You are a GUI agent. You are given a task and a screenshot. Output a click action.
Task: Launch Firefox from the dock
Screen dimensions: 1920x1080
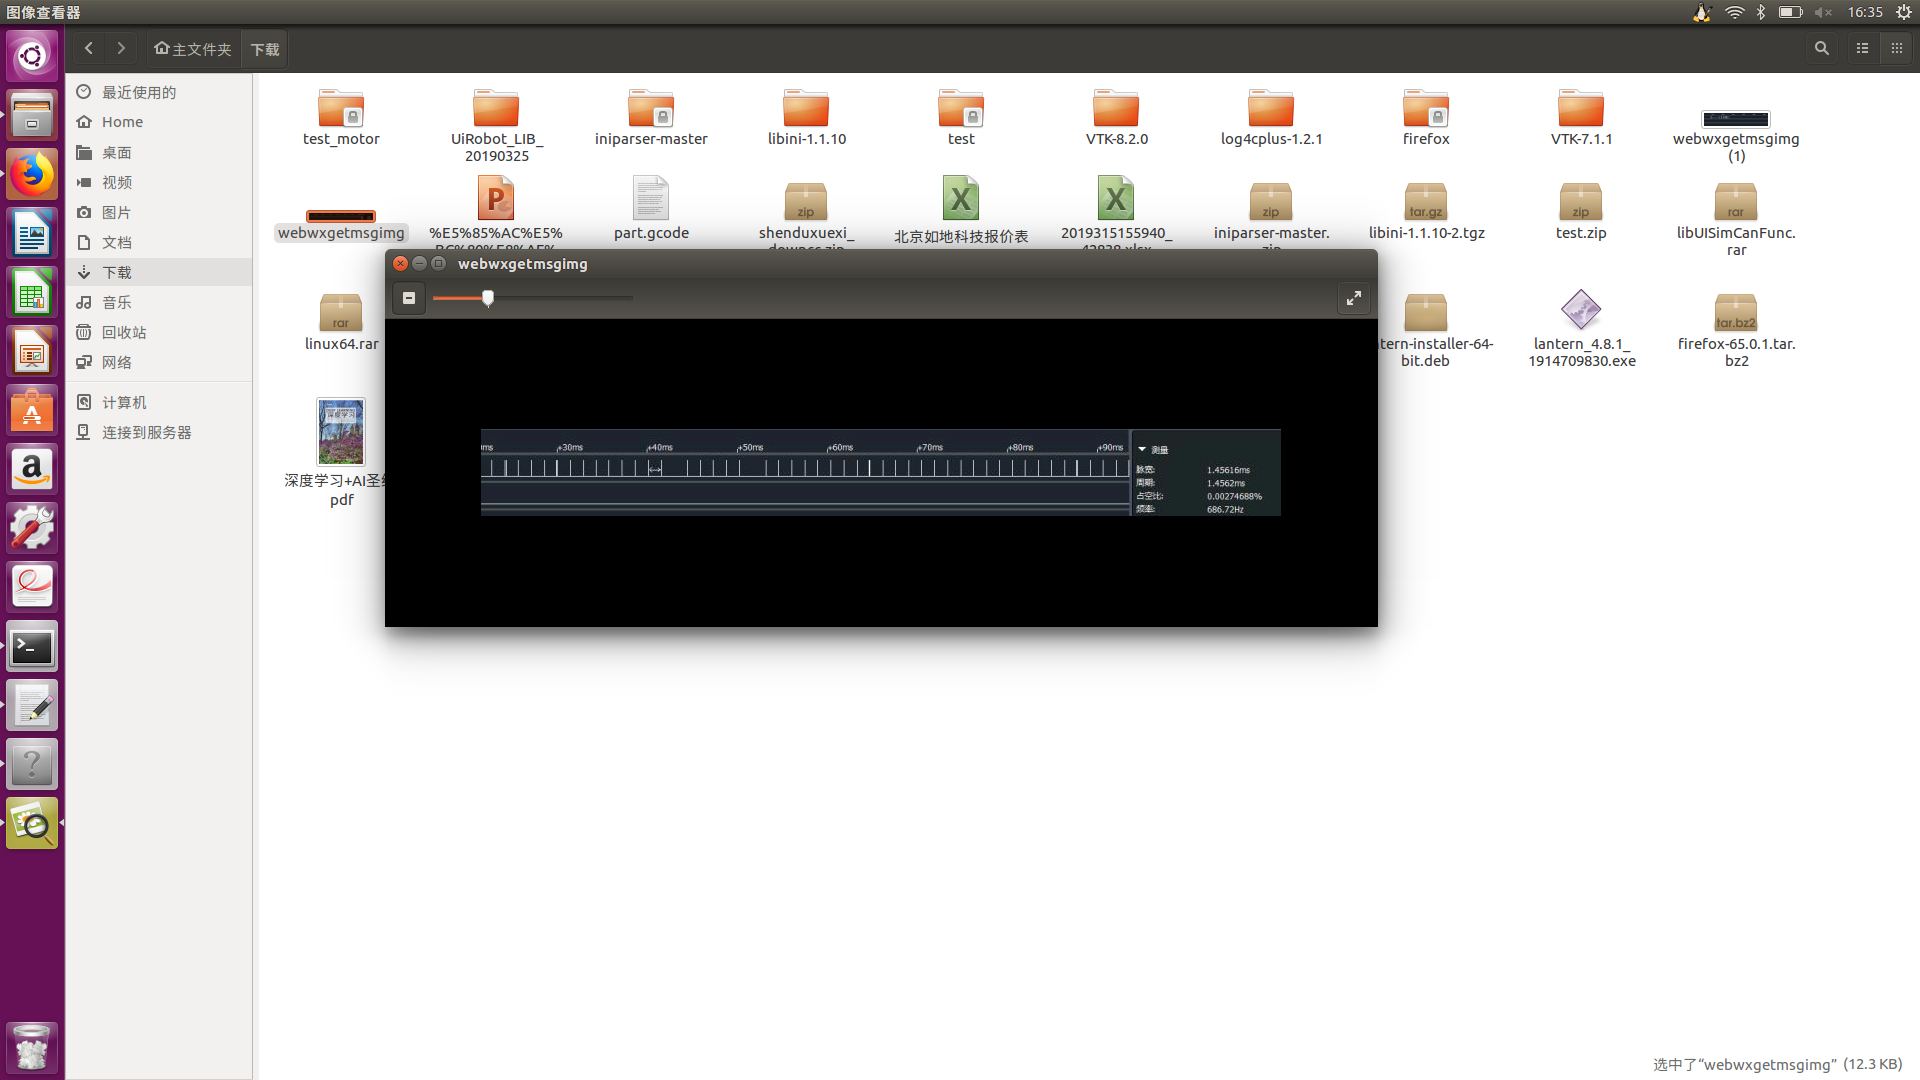(x=32, y=175)
